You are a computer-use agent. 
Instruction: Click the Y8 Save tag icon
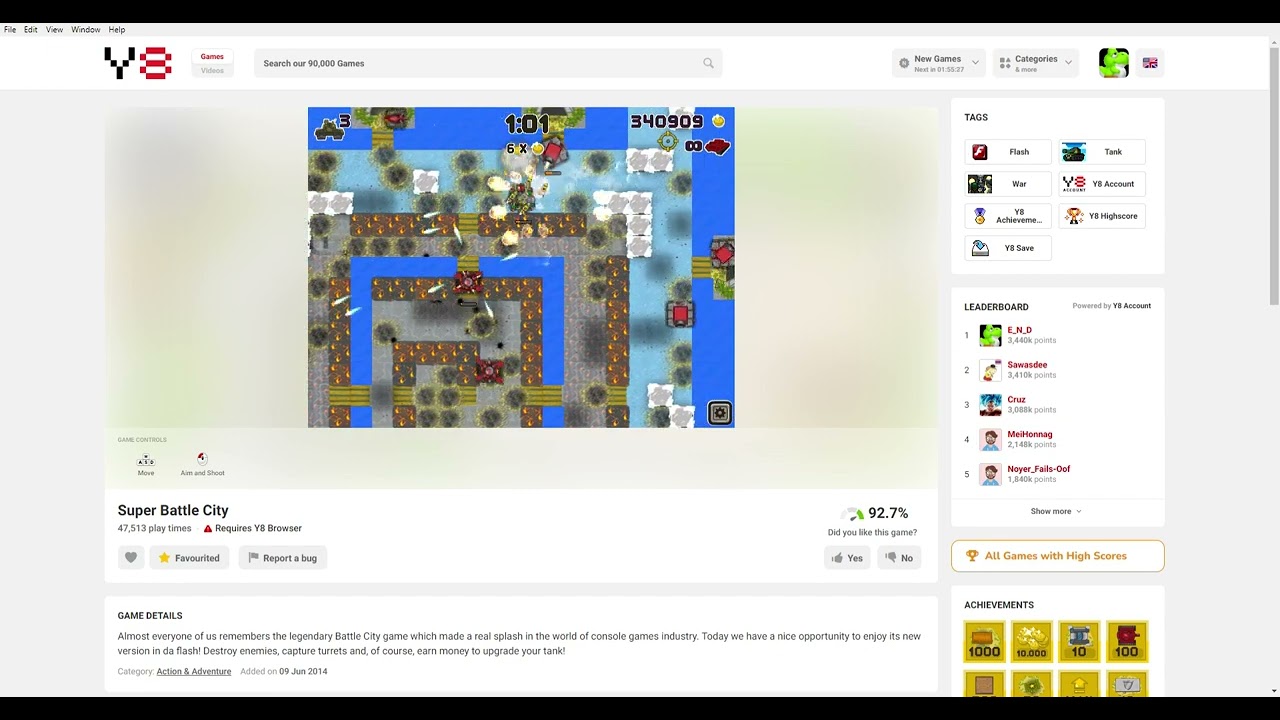point(980,248)
